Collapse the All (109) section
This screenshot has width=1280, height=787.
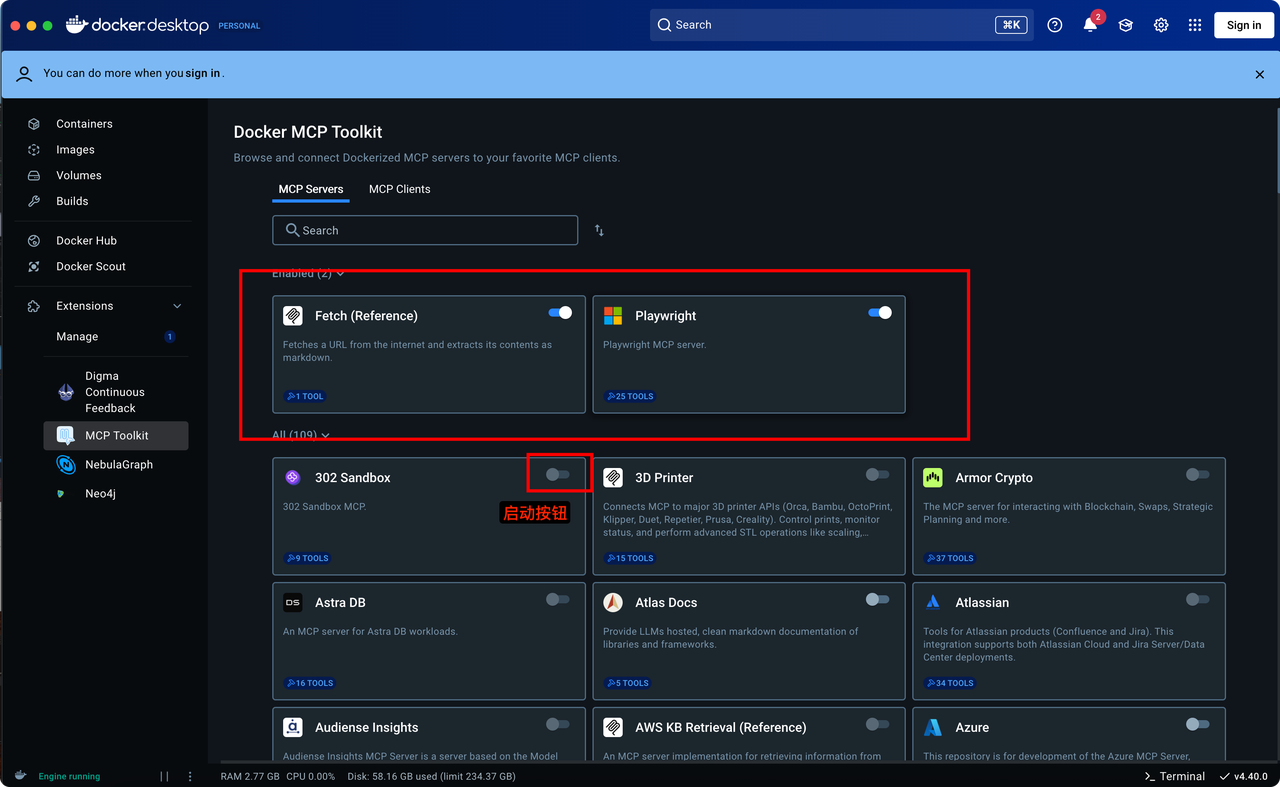pos(301,436)
